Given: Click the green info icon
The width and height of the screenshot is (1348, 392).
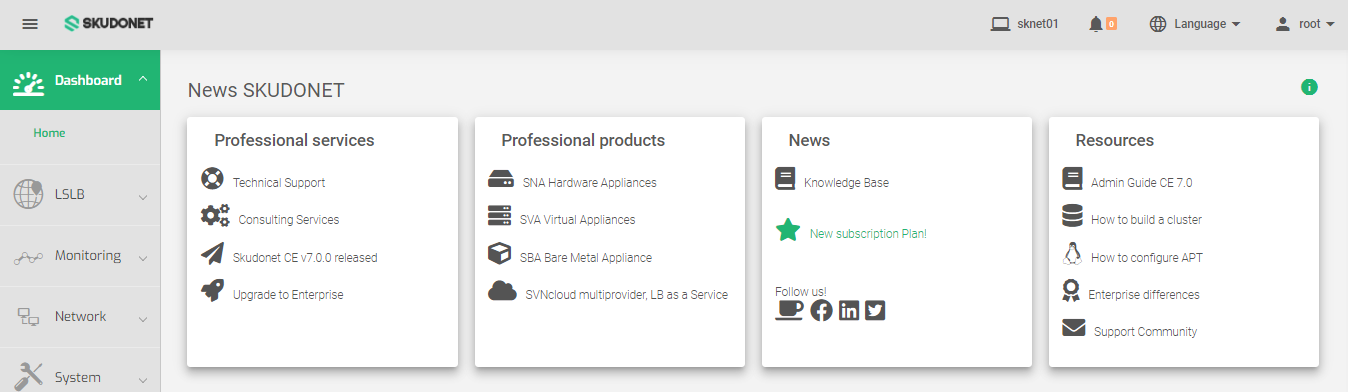Looking at the screenshot, I should (1309, 87).
